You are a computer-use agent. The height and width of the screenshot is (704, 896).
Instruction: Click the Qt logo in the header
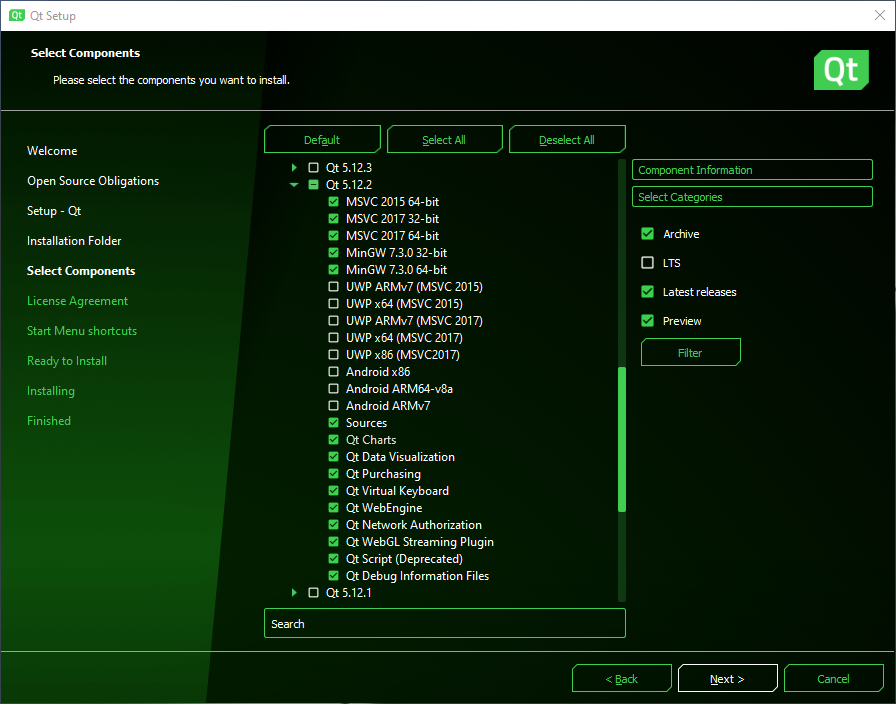[x=841, y=70]
